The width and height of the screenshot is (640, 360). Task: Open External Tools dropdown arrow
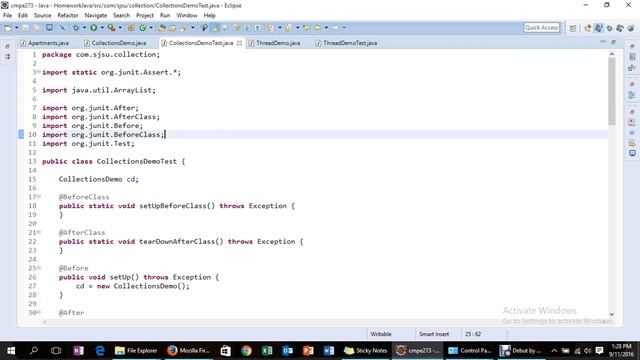tap(120, 28)
